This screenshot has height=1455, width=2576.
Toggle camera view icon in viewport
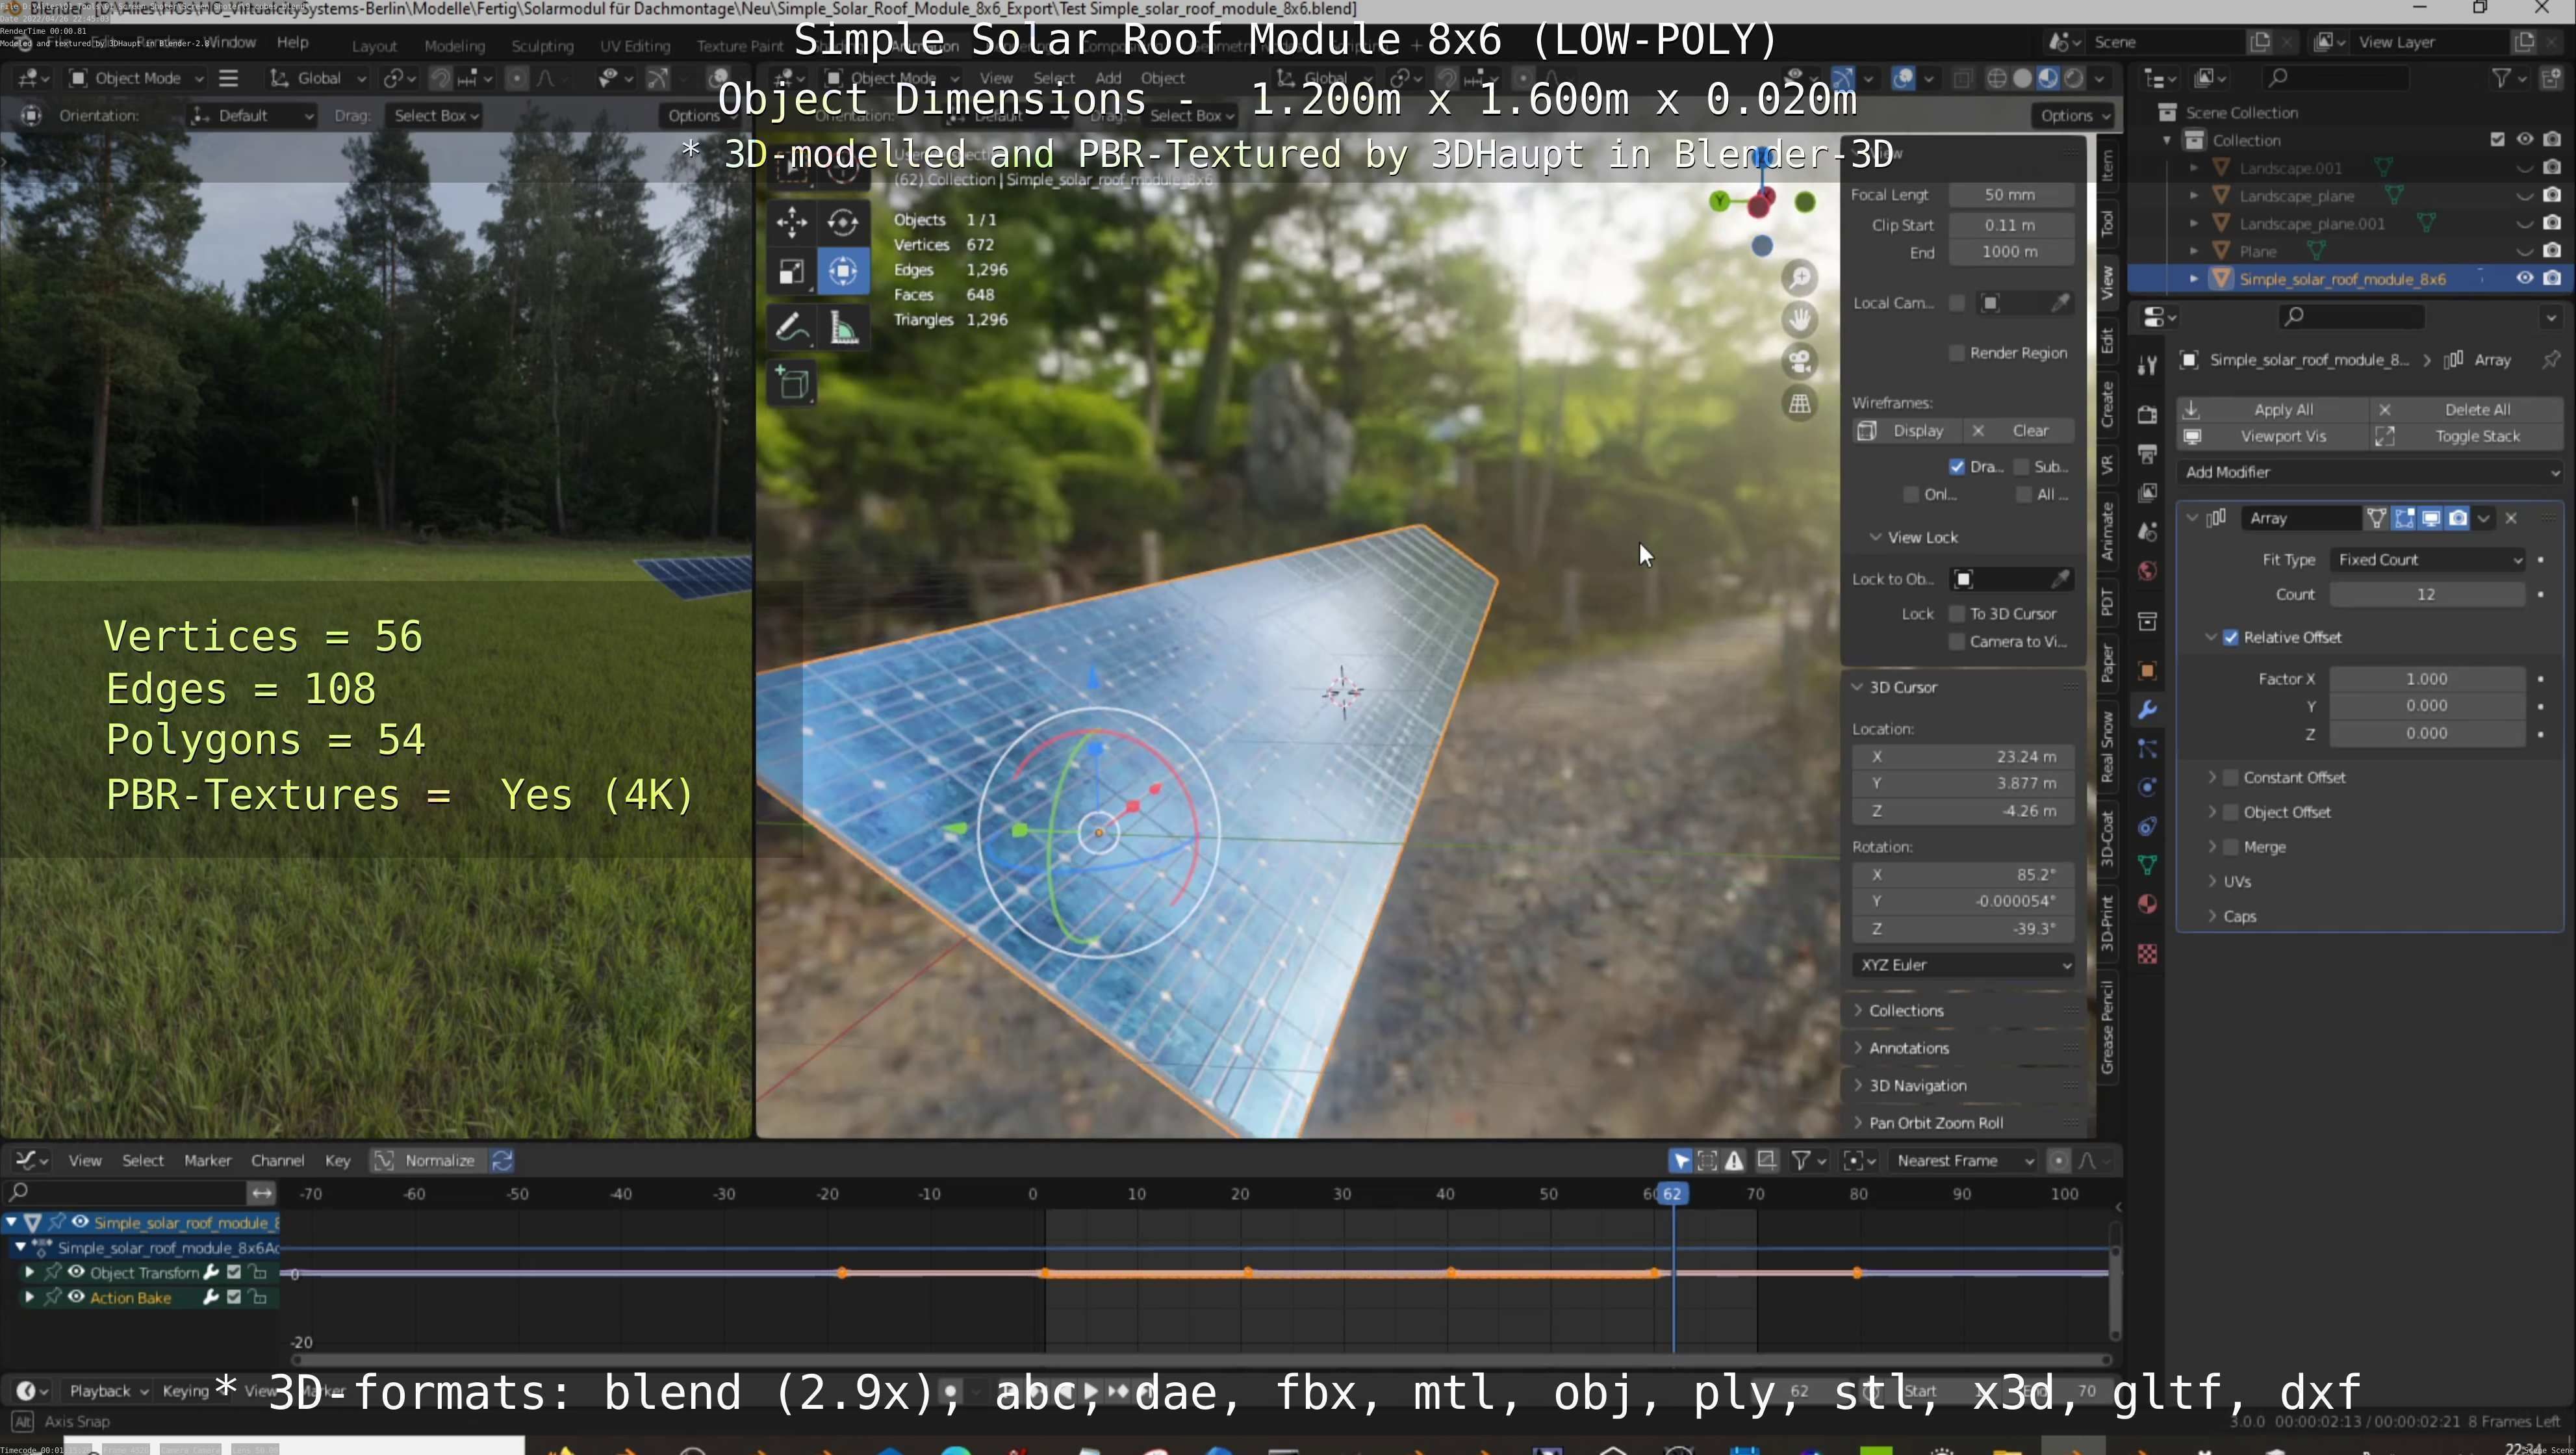[1800, 361]
